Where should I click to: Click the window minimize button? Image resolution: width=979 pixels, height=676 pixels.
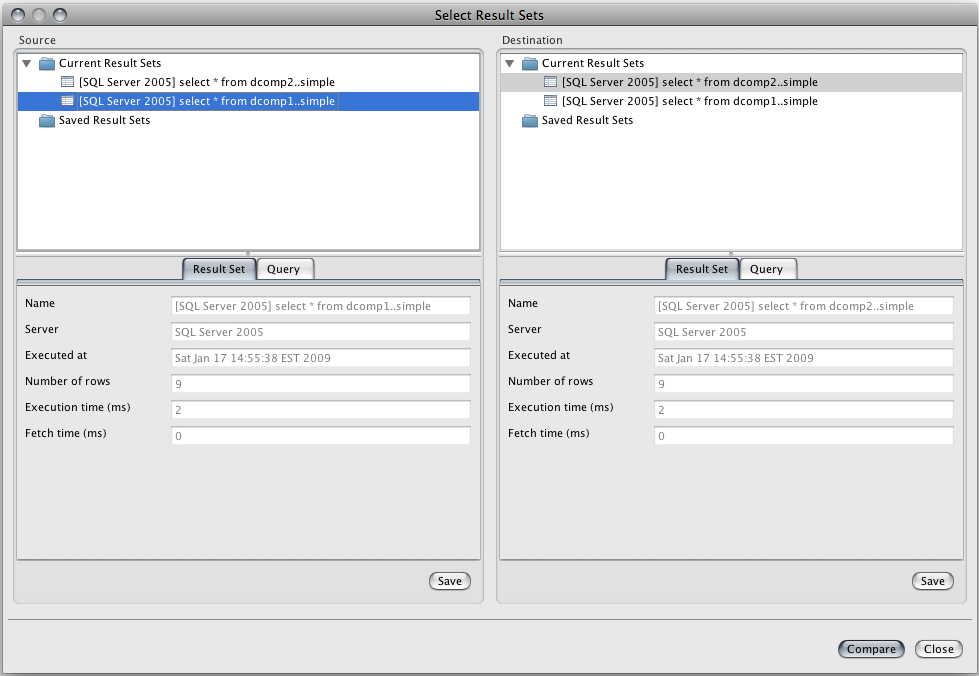(39, 15)
